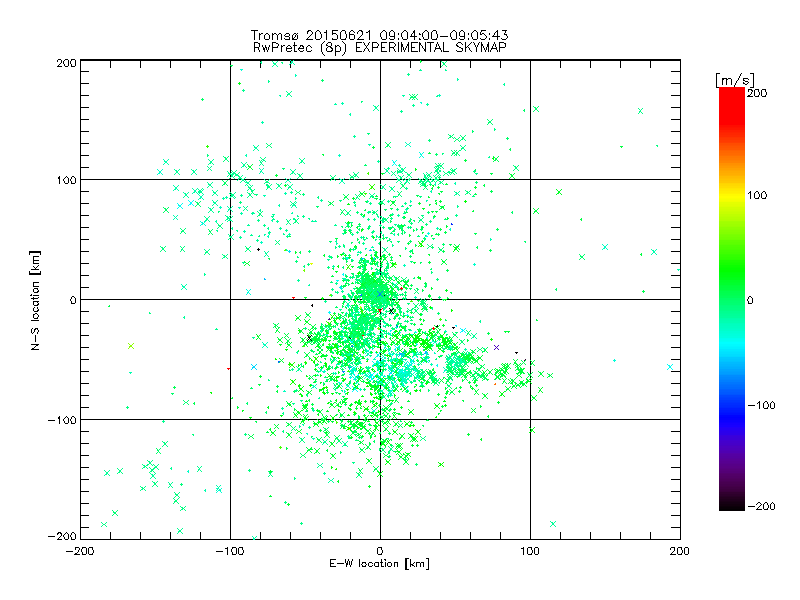
Task: Click the 'E-W location [km]' axis label
Action: tap(379, 563)
